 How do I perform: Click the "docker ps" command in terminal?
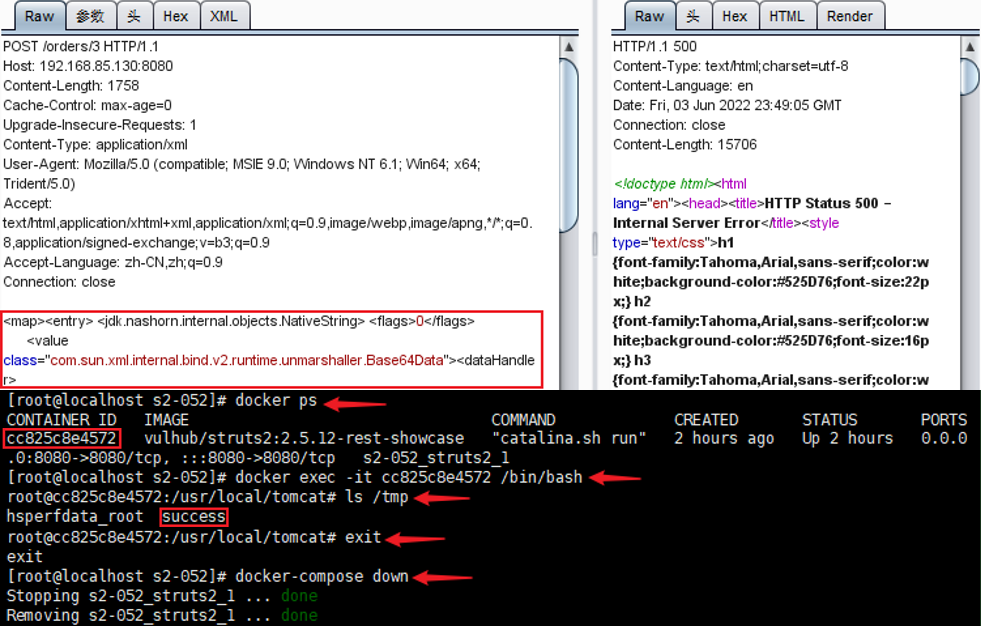click(277, 400)
